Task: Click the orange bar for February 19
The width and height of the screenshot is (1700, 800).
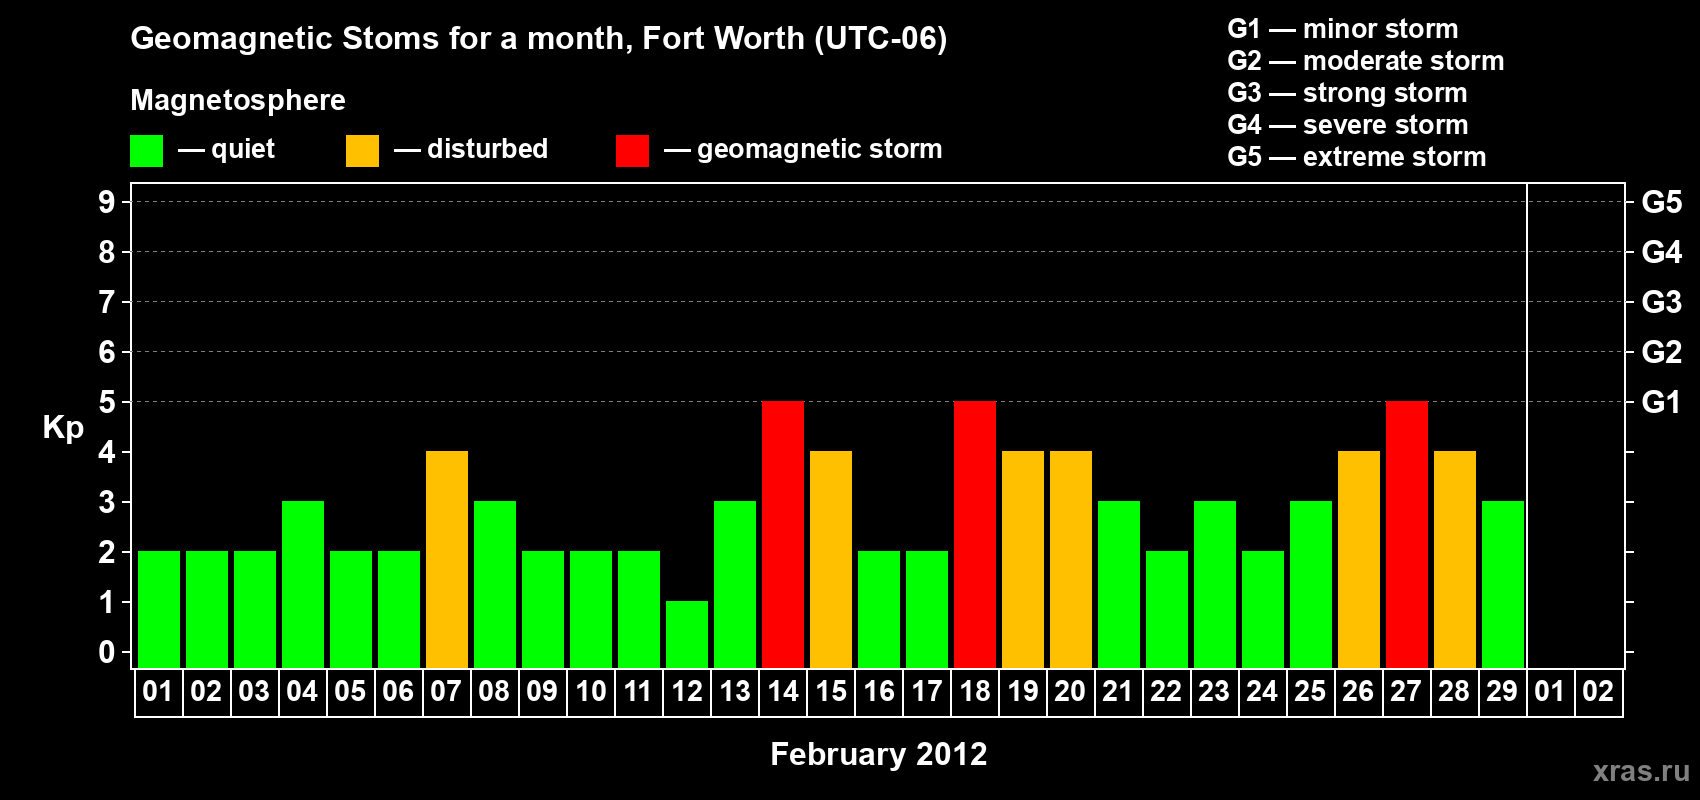Action: tap(1023, 559)
